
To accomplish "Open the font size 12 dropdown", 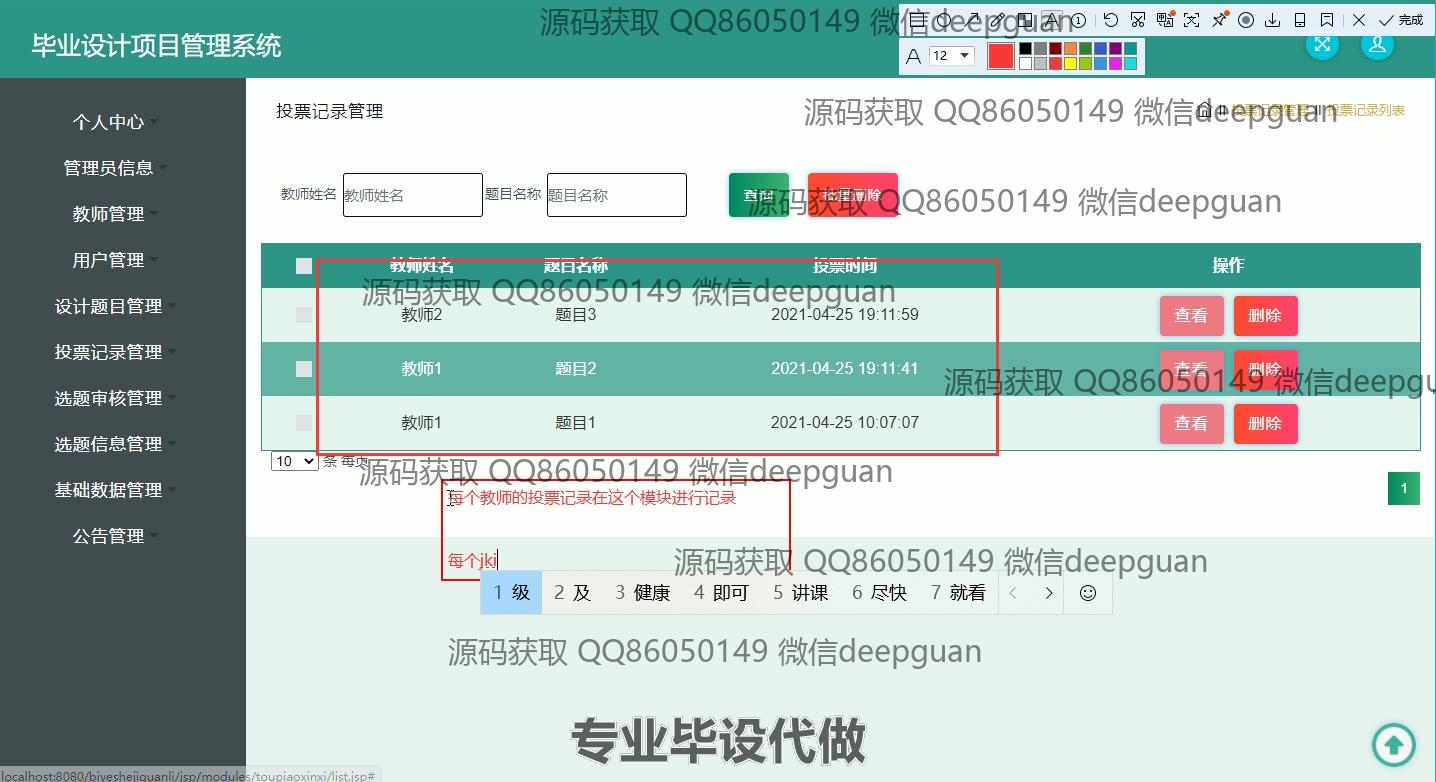I will point(951,56).
